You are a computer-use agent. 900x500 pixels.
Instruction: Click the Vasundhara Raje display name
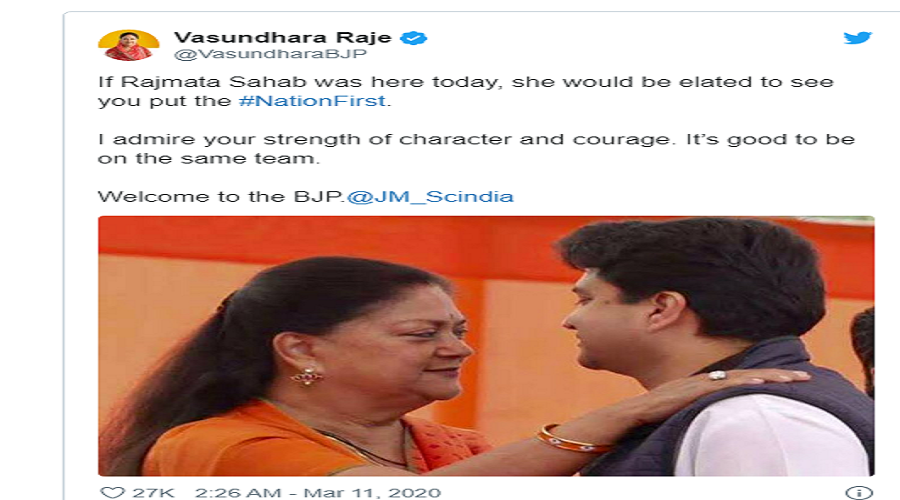pyautogui.click(x=282, y=37)
